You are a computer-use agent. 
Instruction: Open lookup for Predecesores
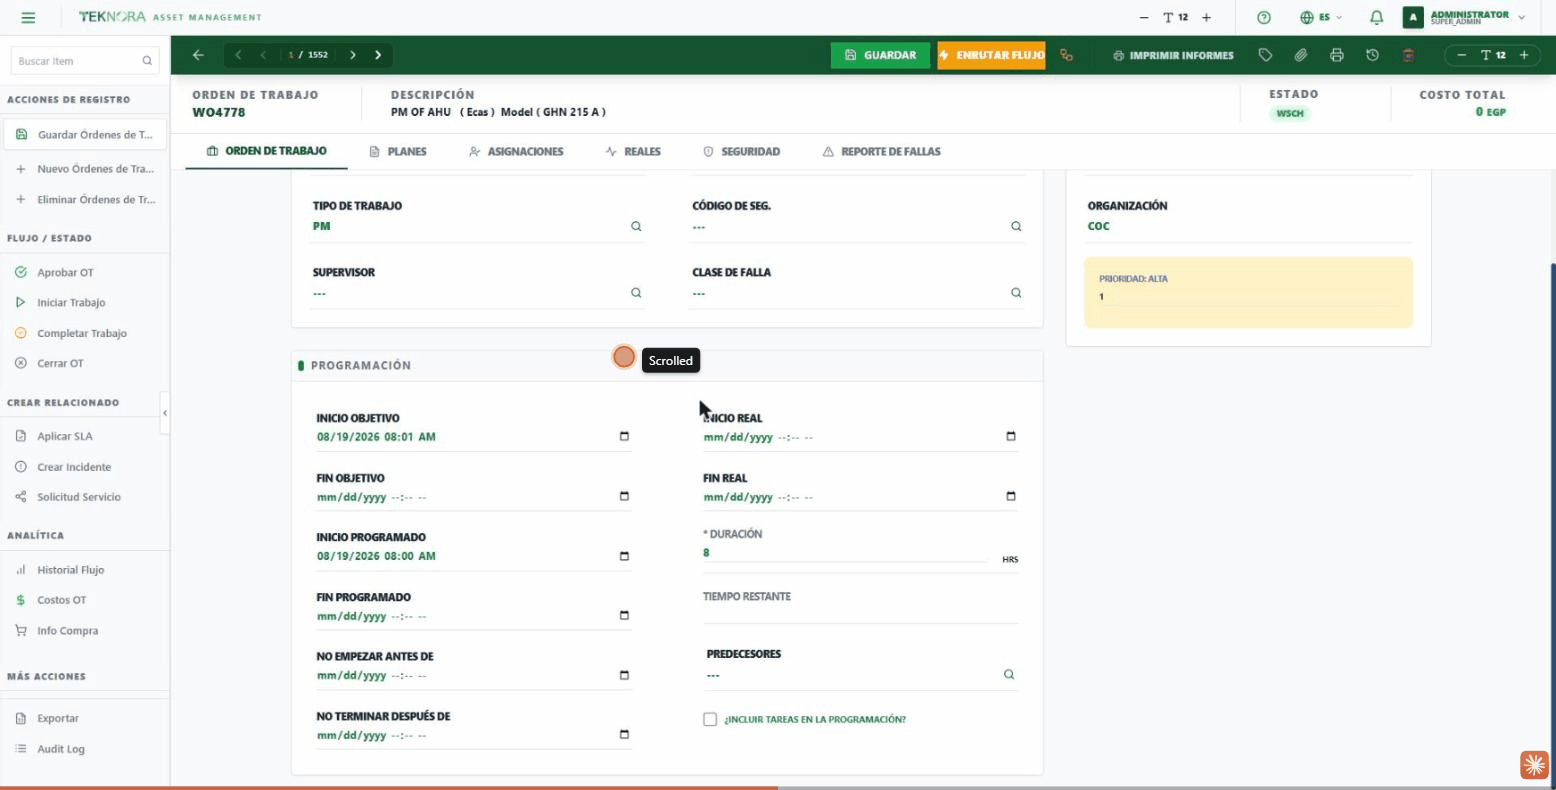tap(1009, 675)
